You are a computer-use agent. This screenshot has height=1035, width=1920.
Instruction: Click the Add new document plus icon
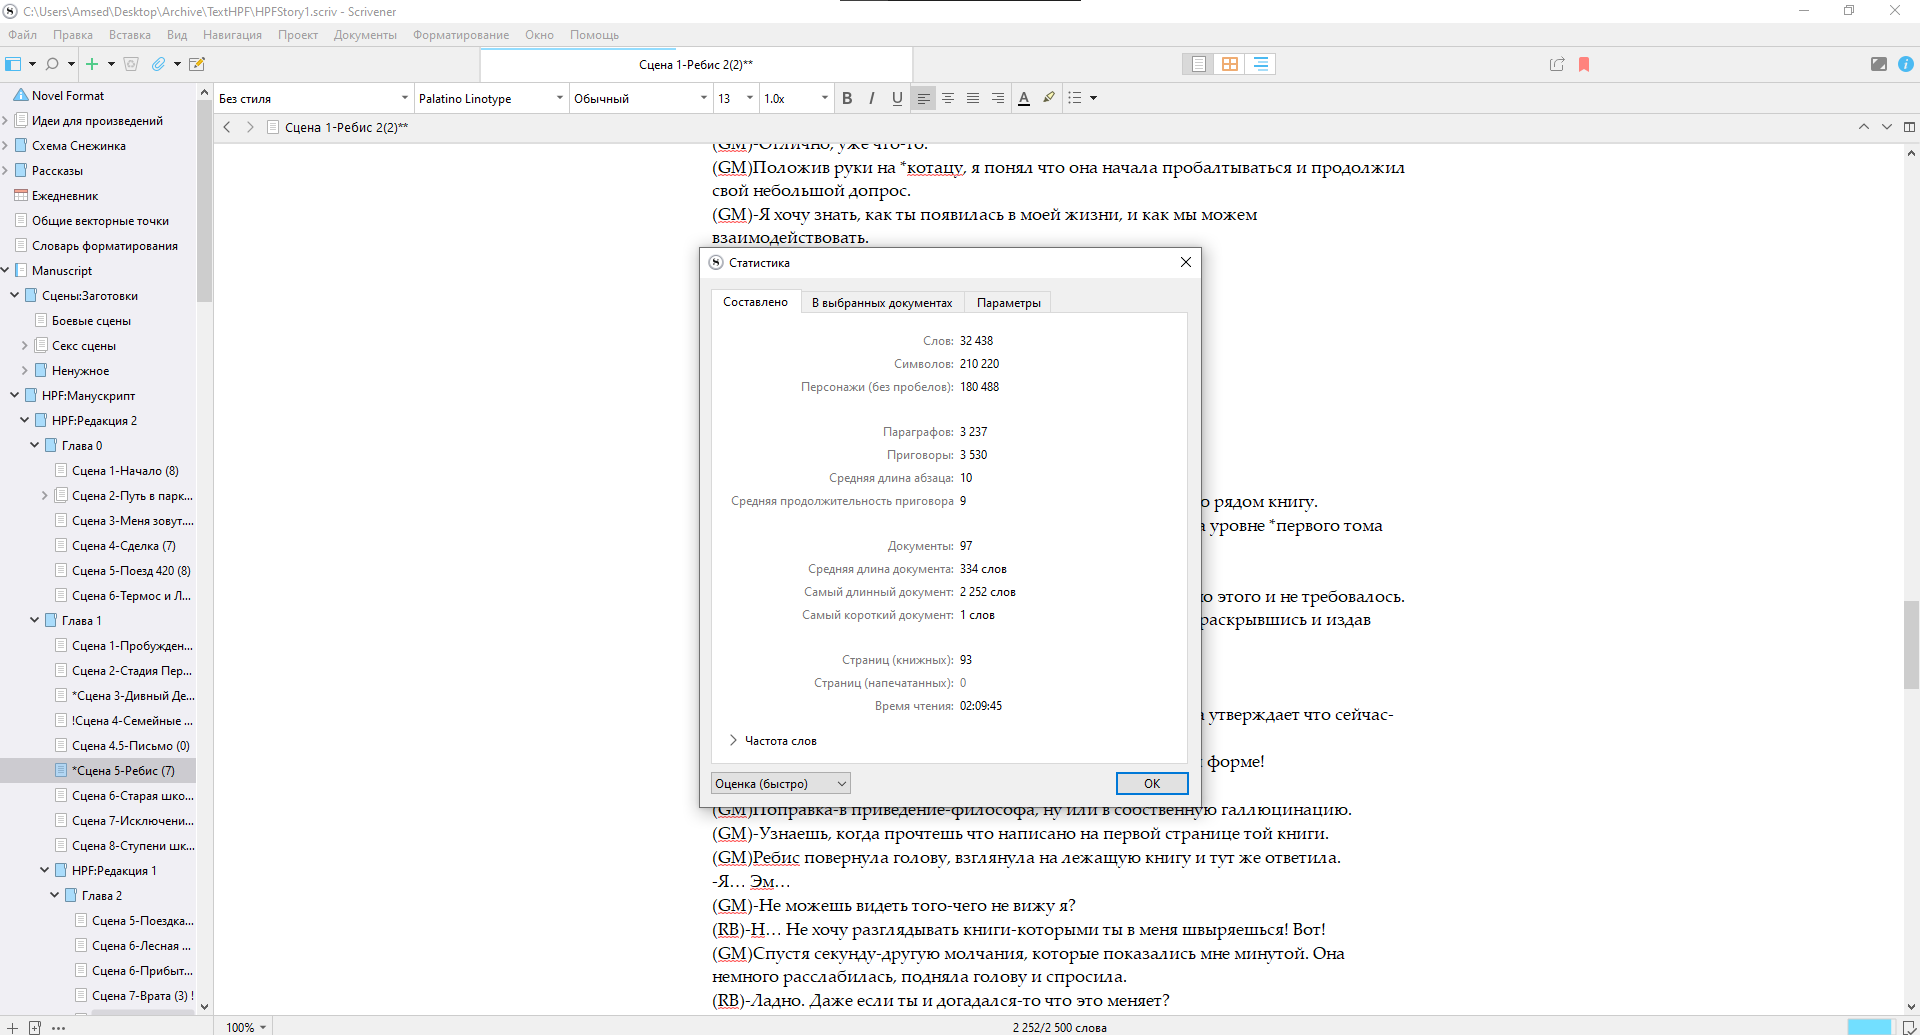coord(92,64)
